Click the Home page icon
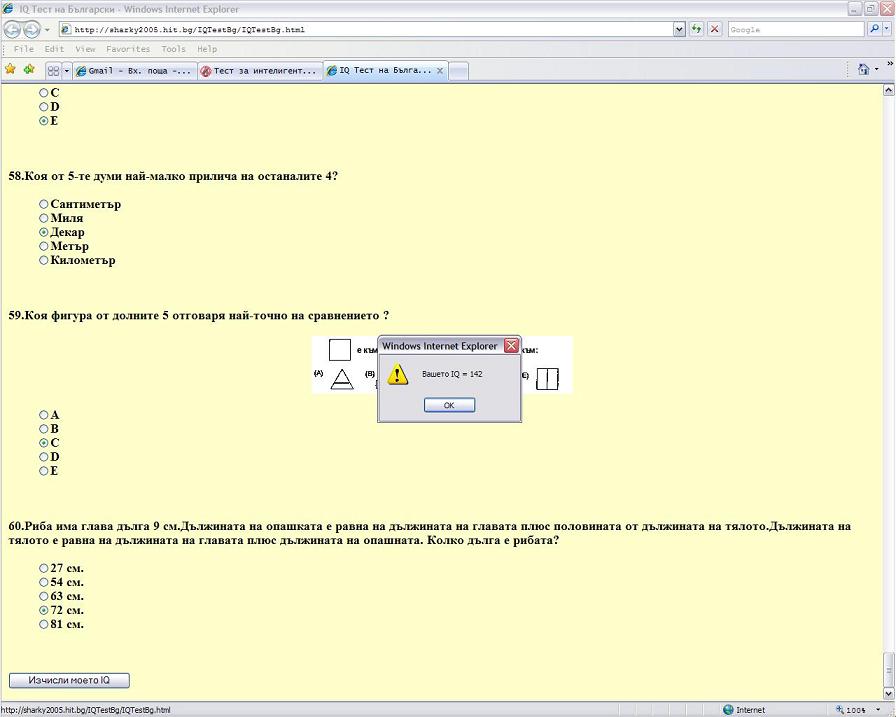 pos(863,69)
